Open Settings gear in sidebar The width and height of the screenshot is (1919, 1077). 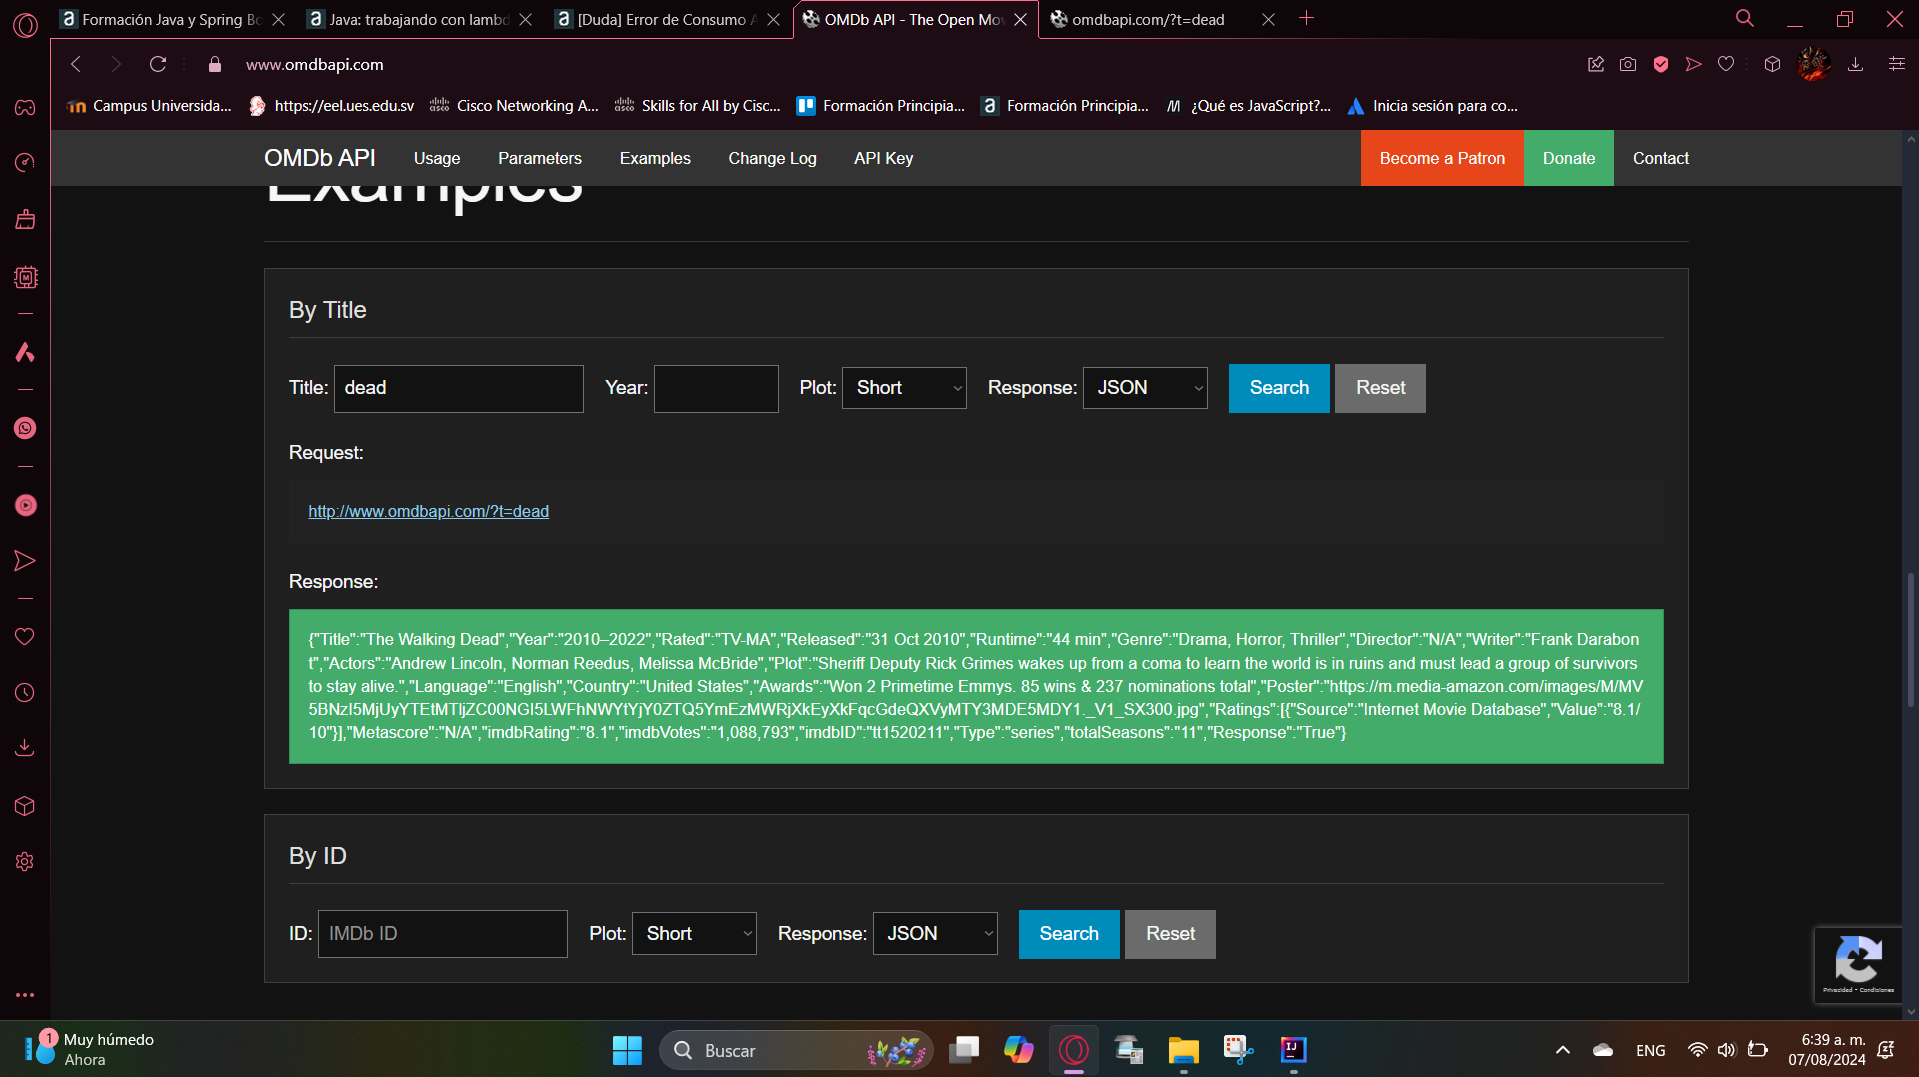tap(25, 862)
